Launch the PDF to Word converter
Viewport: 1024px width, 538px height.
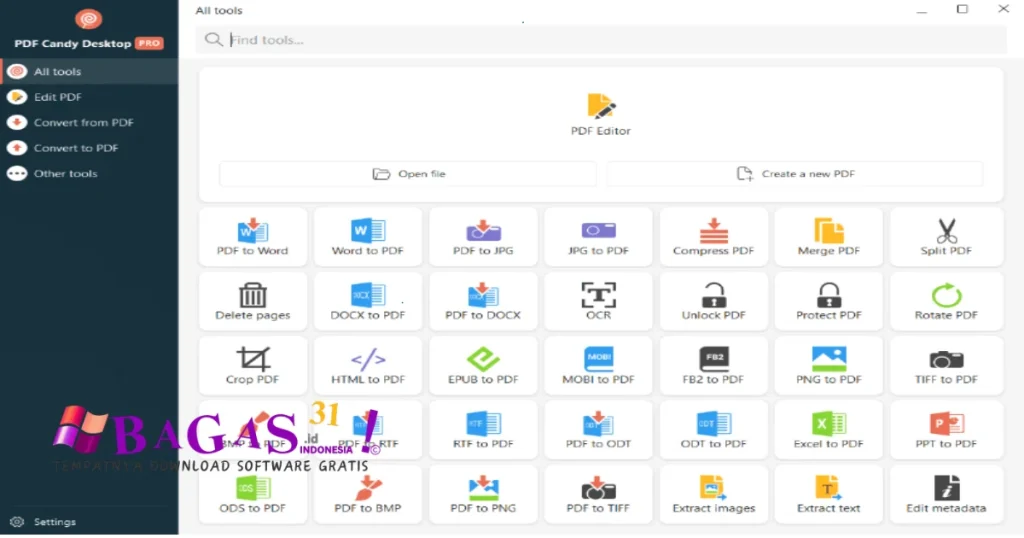coord(253,237)
